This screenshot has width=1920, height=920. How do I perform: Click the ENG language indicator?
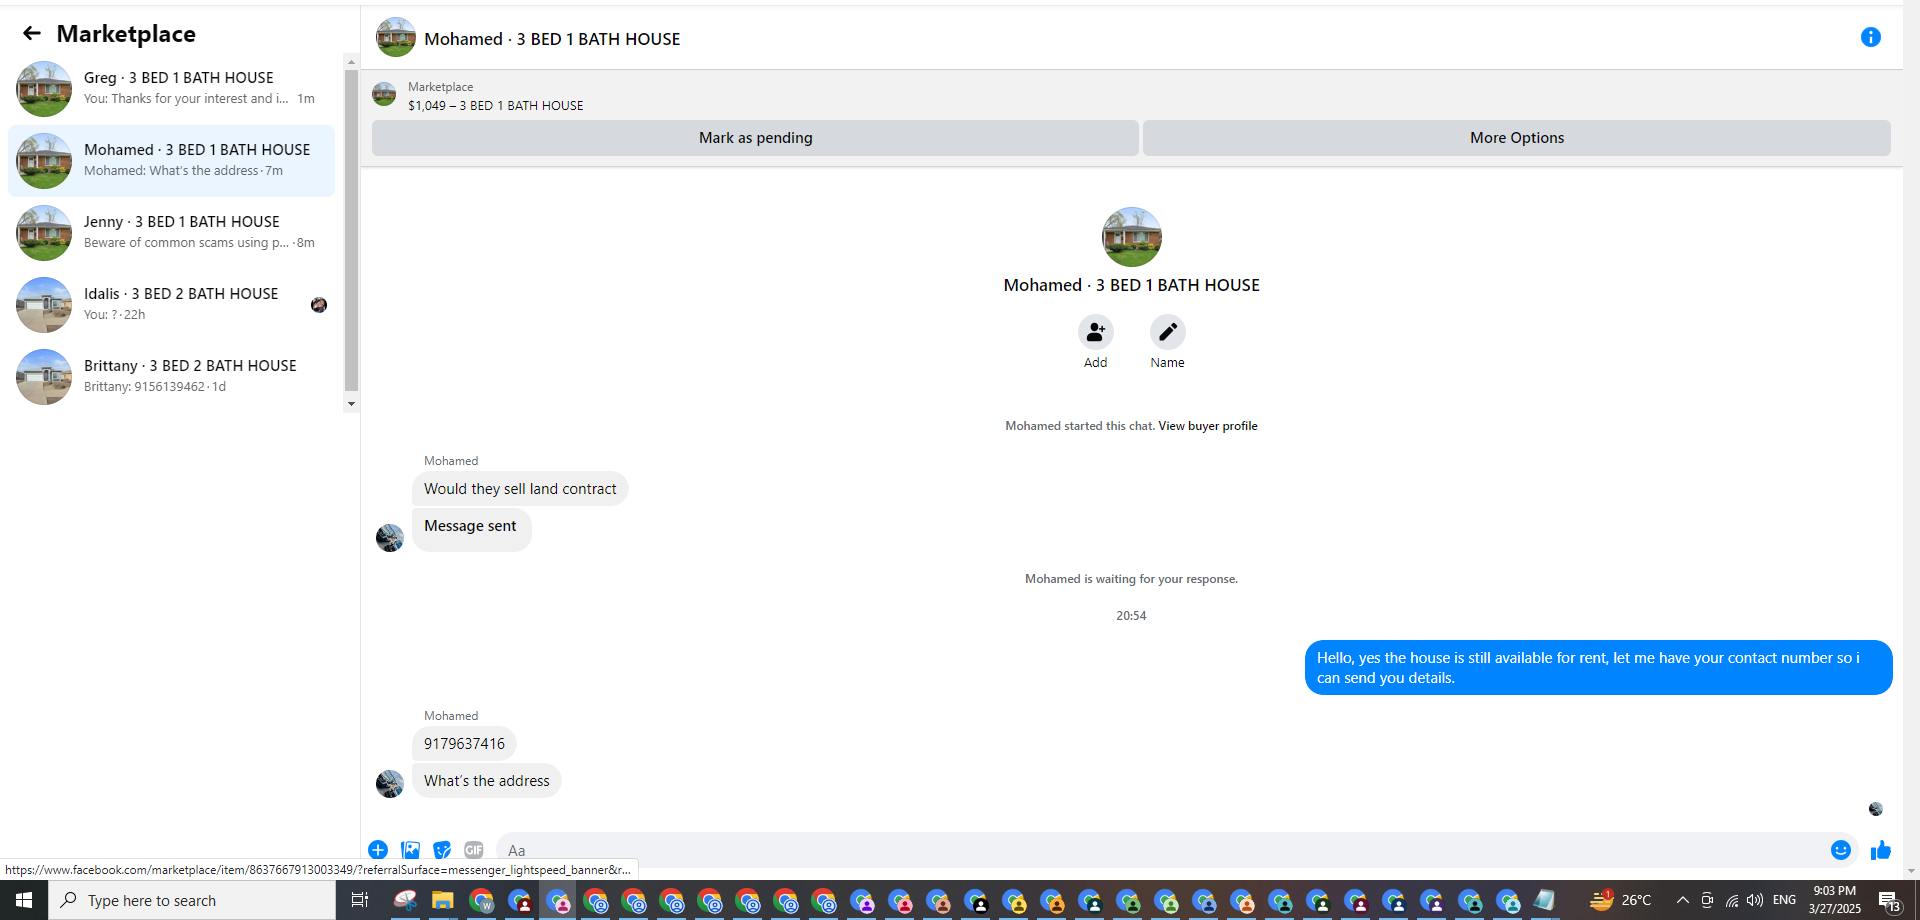coord(1784,900)
